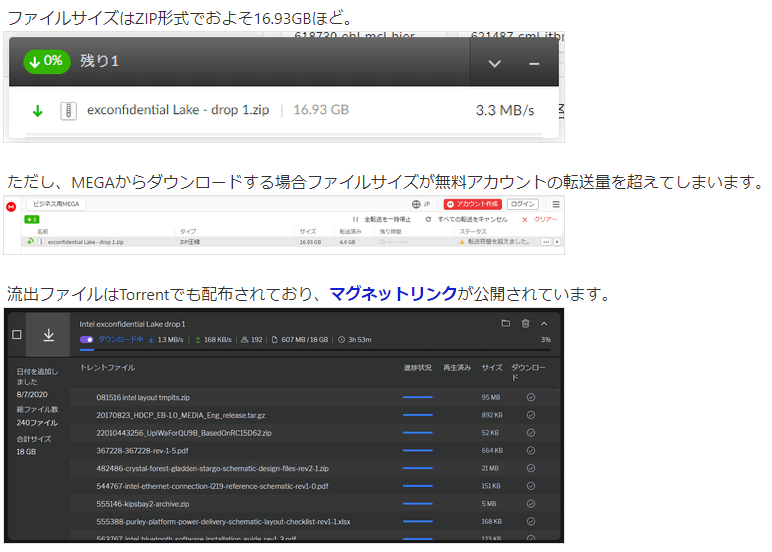Delete torrent using the trash icon

[525, 323]
